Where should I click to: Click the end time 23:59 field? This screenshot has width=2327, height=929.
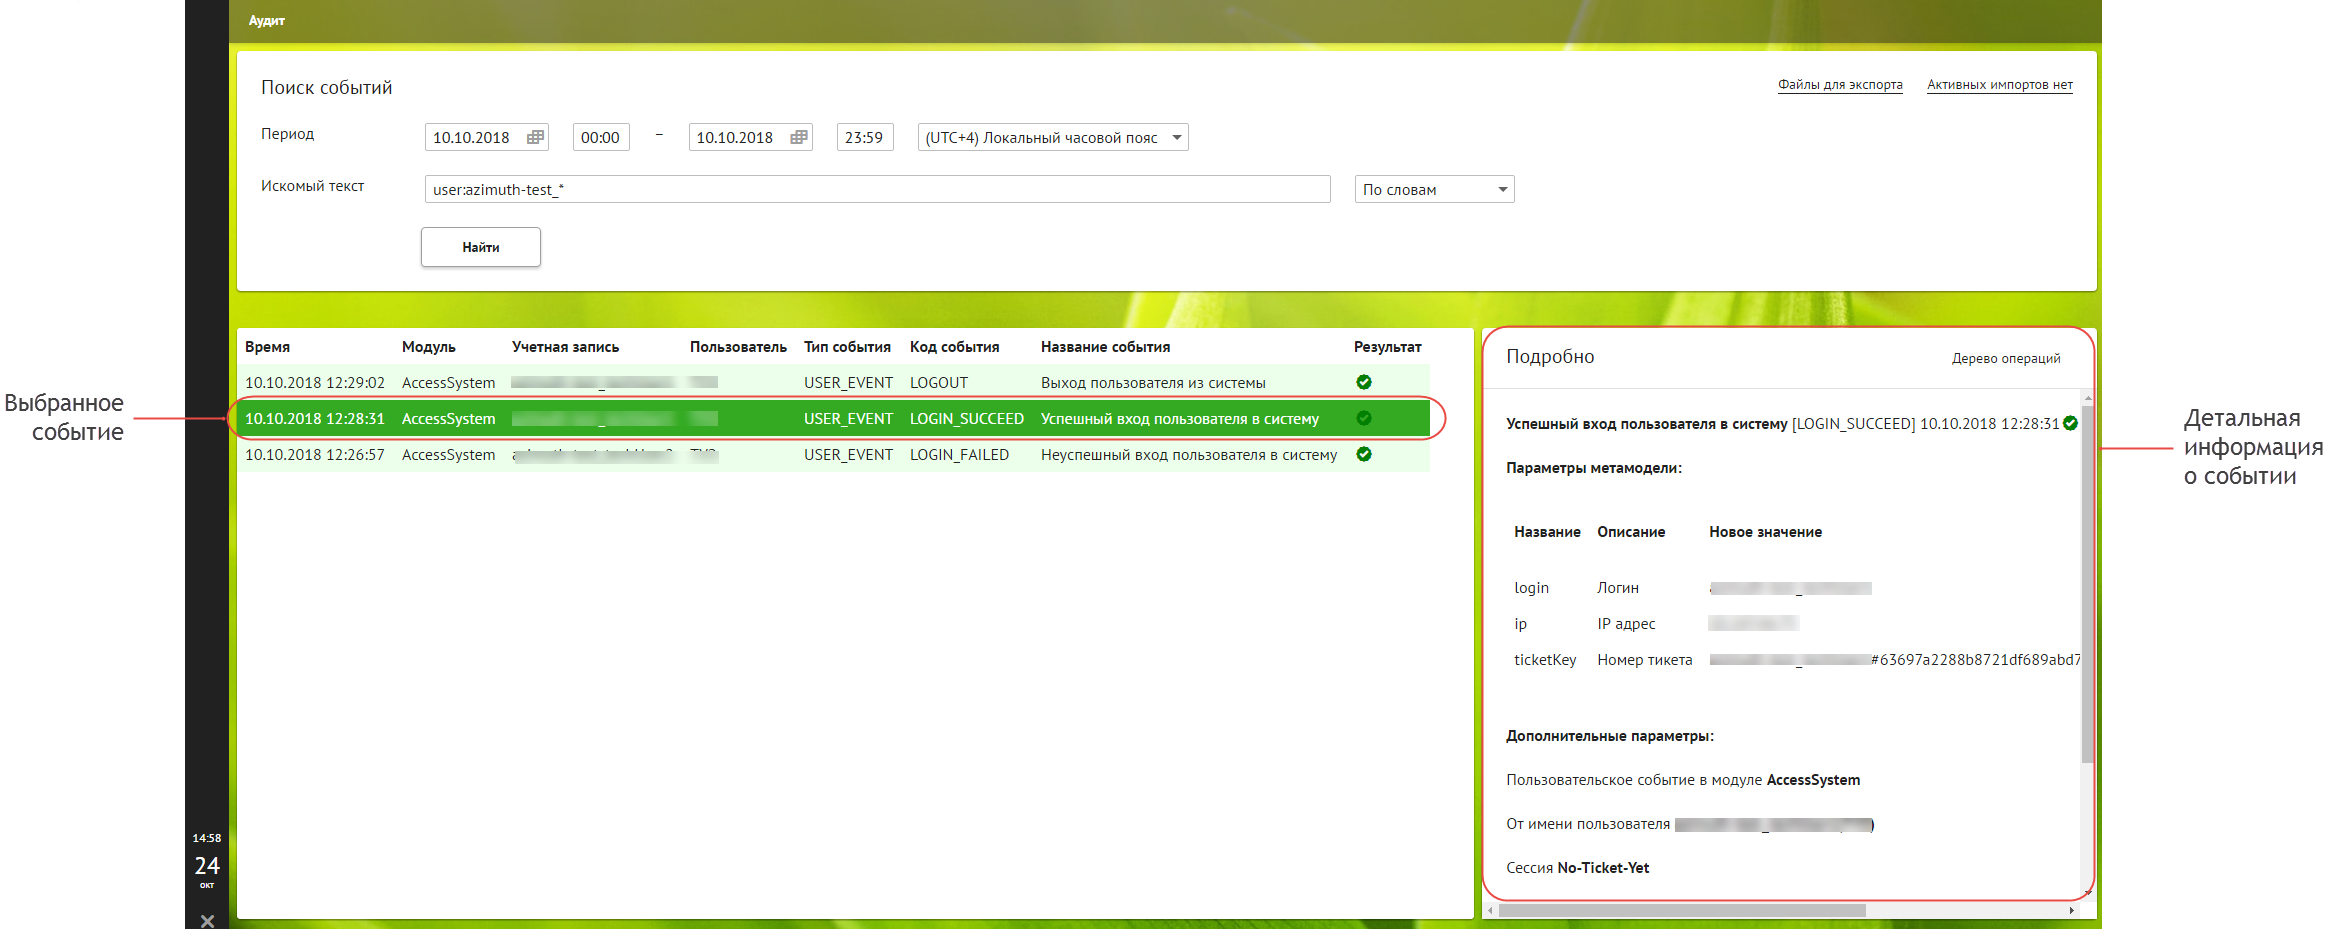[x=863, y=137]
